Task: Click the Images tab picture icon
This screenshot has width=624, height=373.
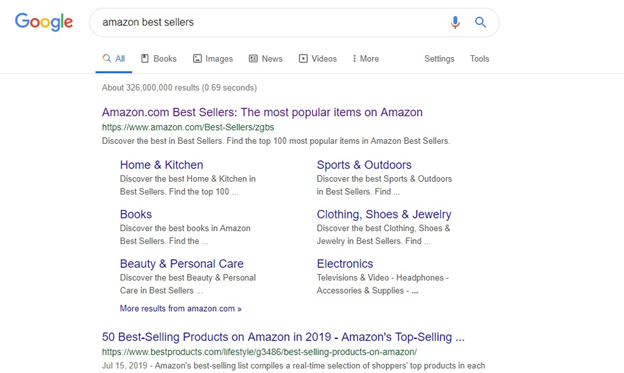Action: click(x=197, y=59)
